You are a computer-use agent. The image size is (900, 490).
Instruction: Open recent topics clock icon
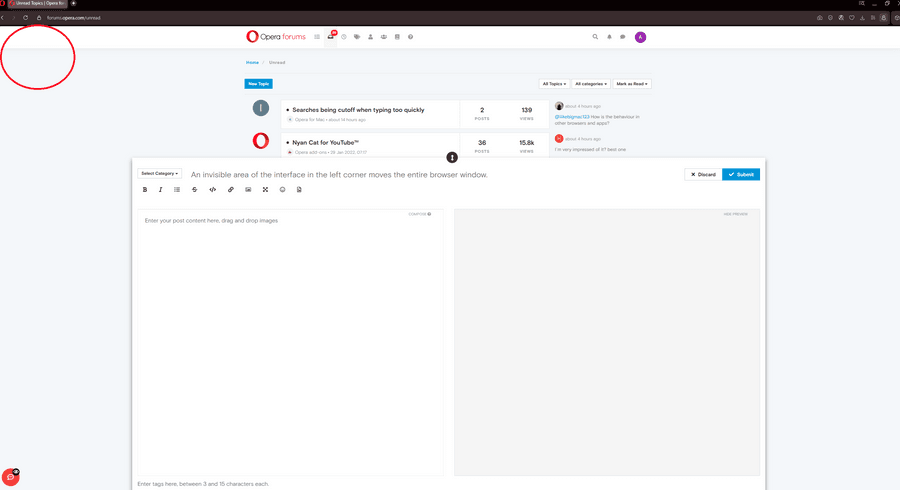pos(344,37)
